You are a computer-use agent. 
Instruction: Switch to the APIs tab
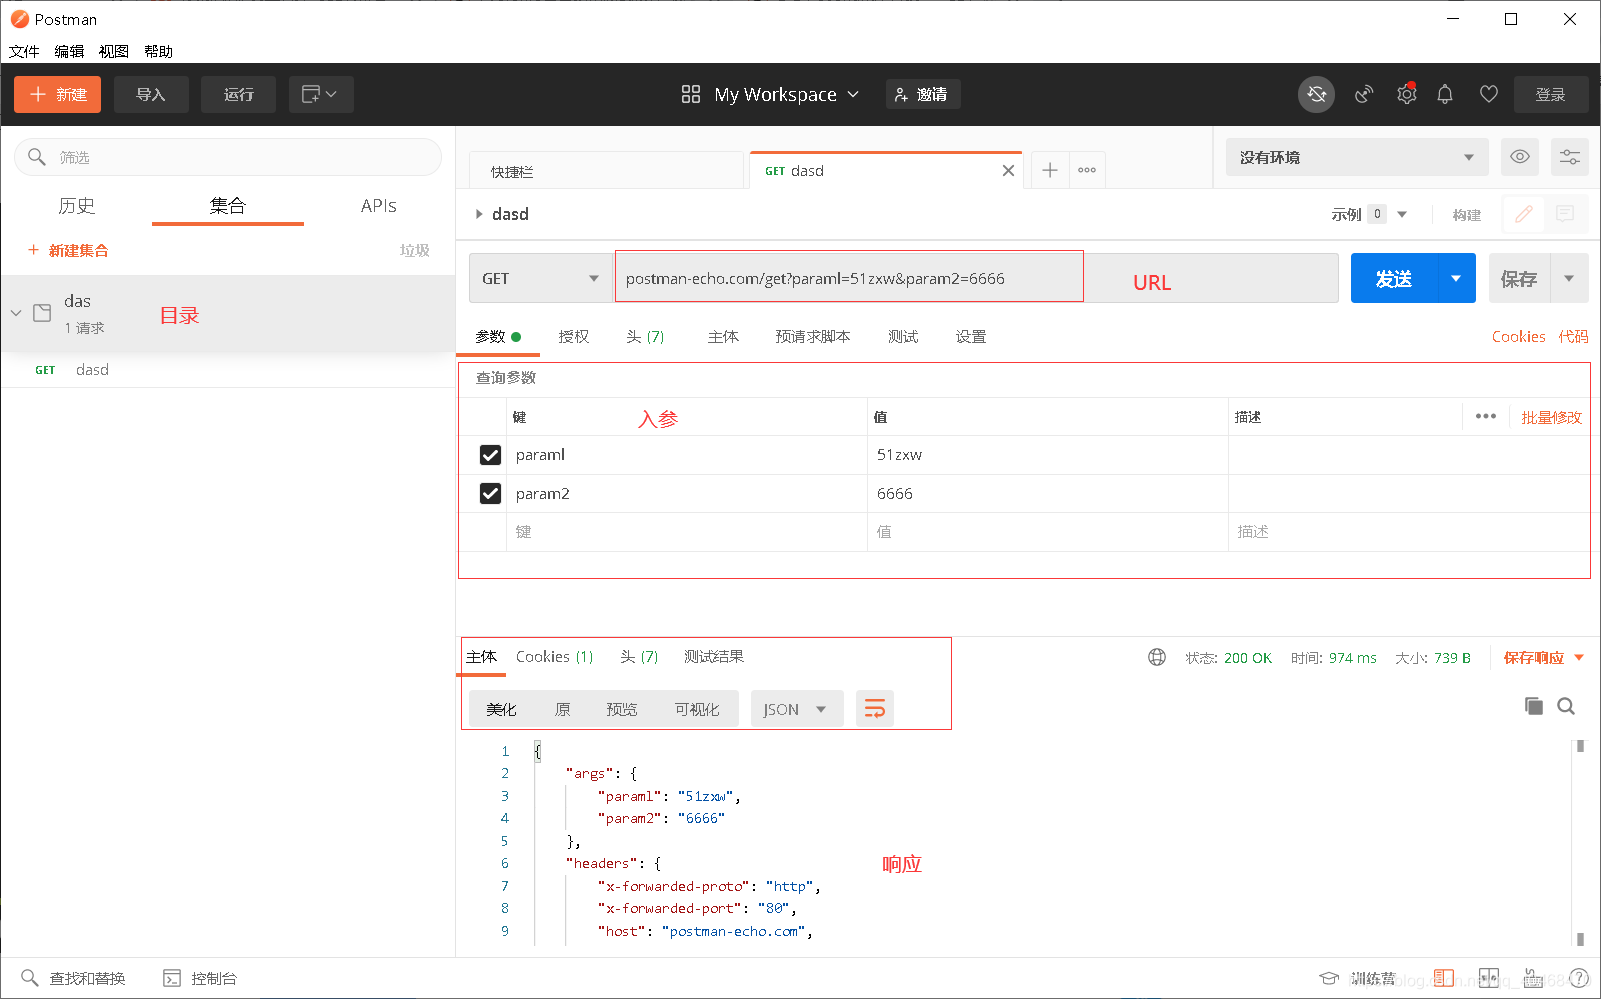(379, 205)
